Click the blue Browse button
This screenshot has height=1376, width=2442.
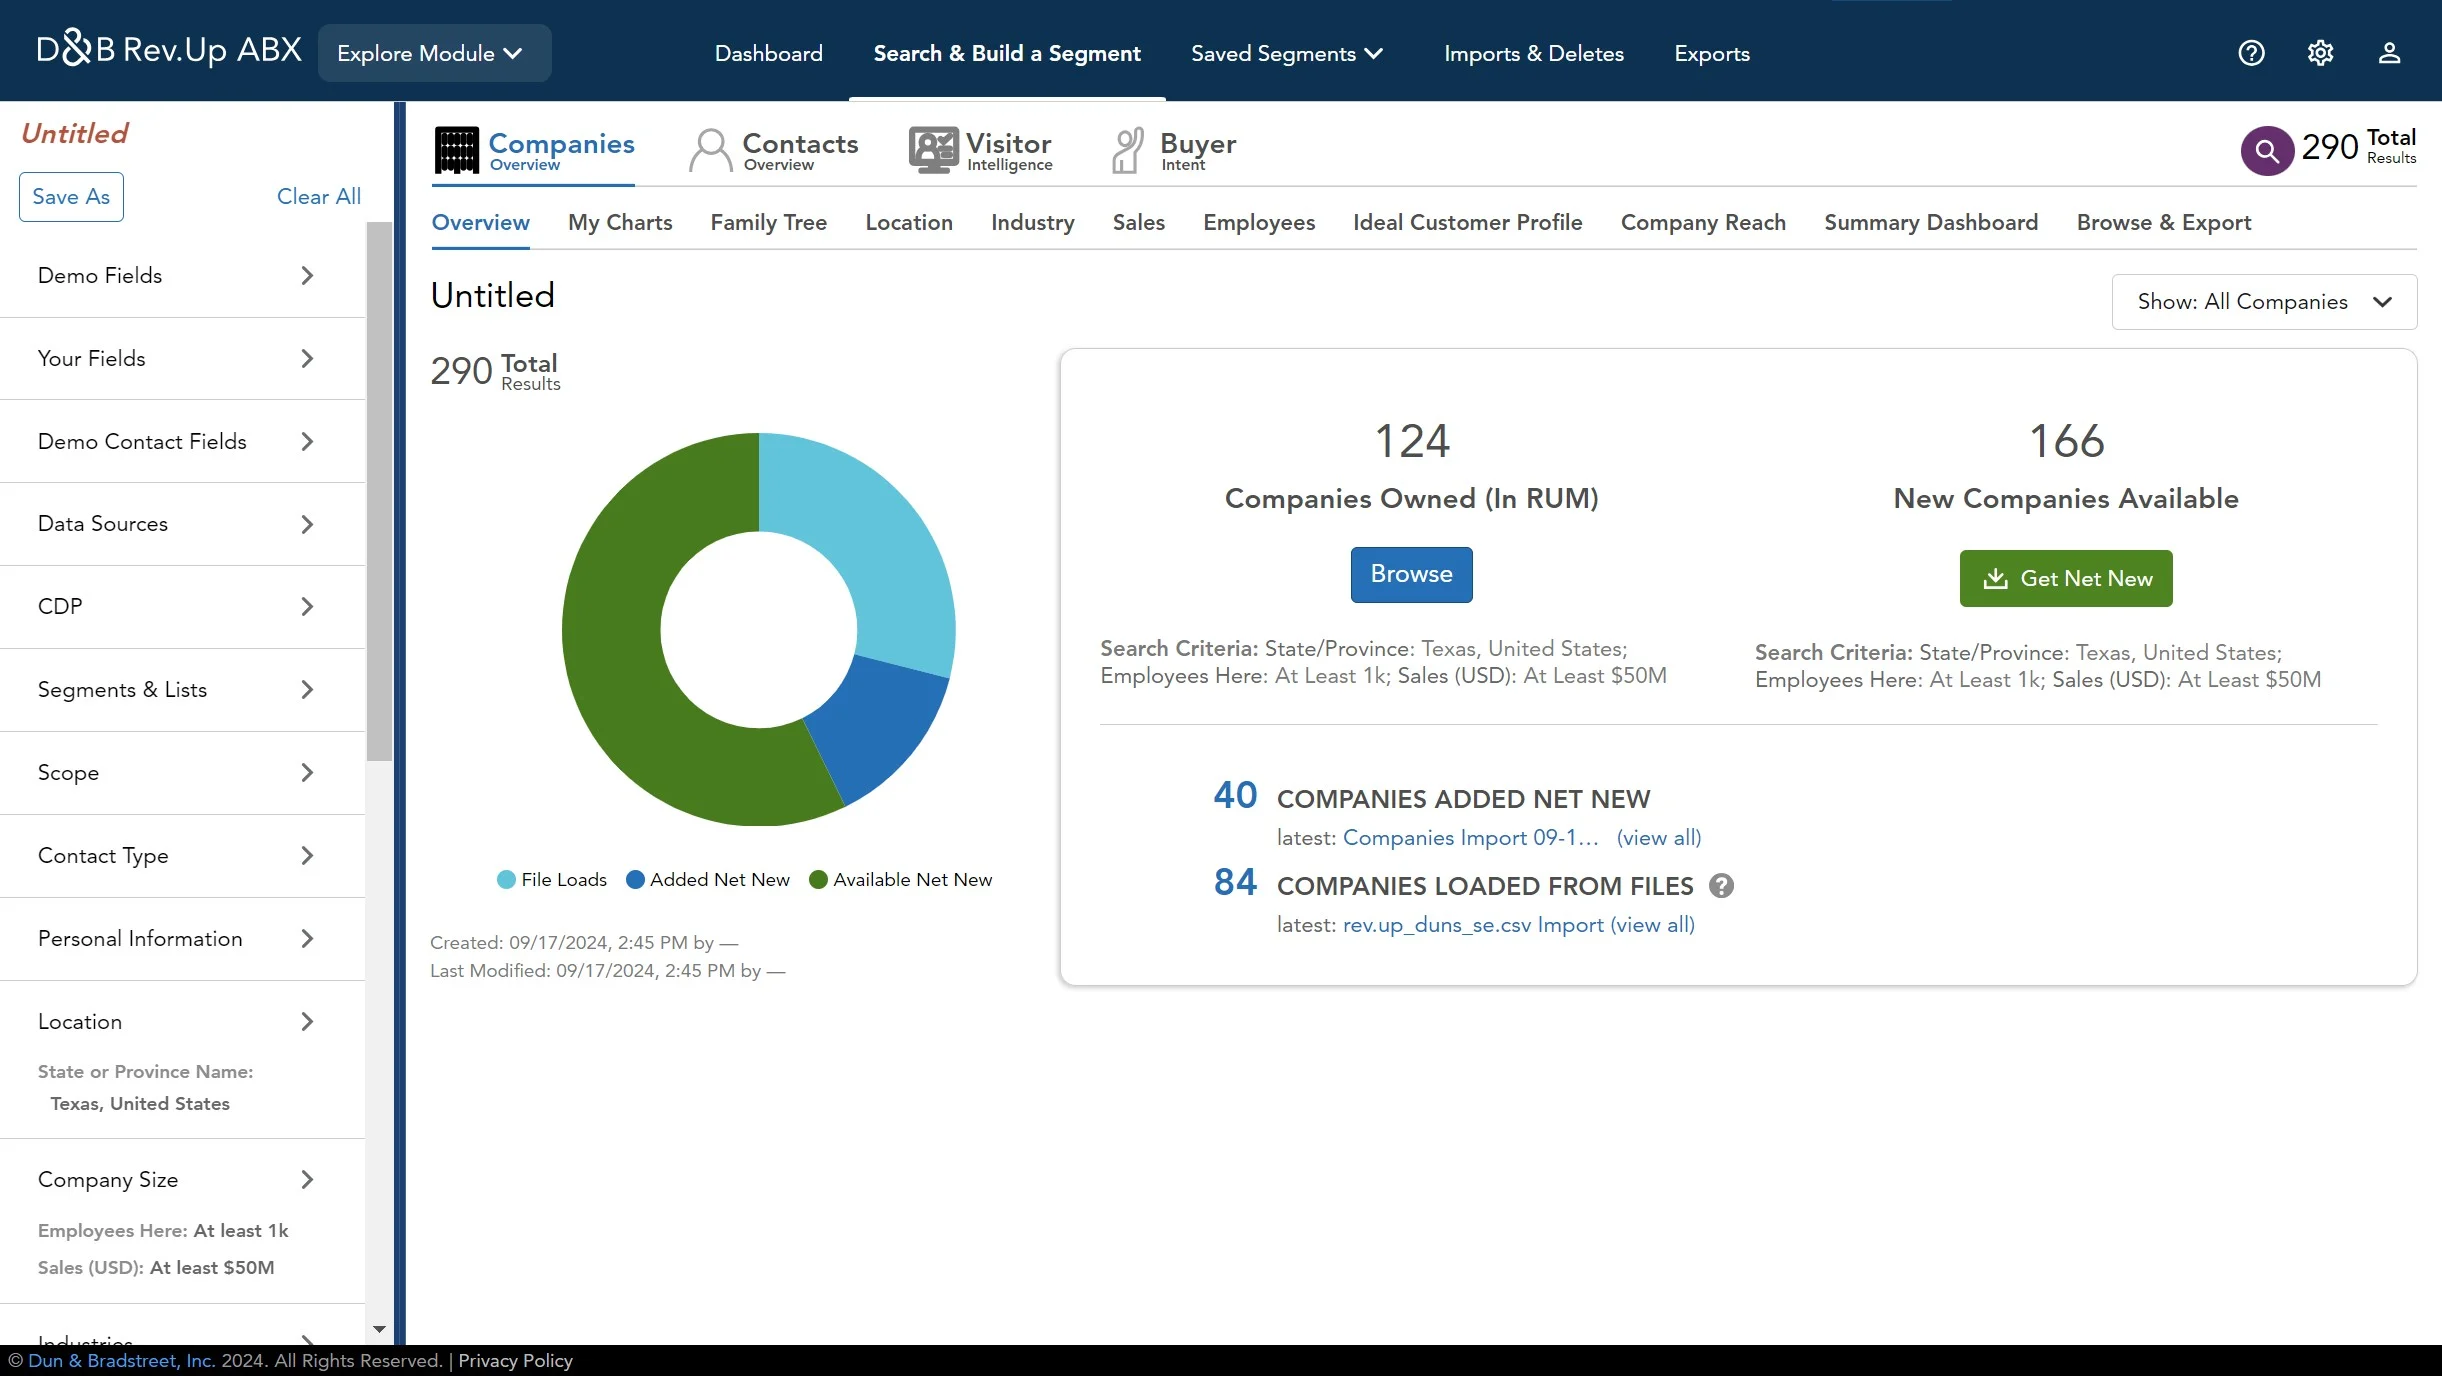[1411, 574]
